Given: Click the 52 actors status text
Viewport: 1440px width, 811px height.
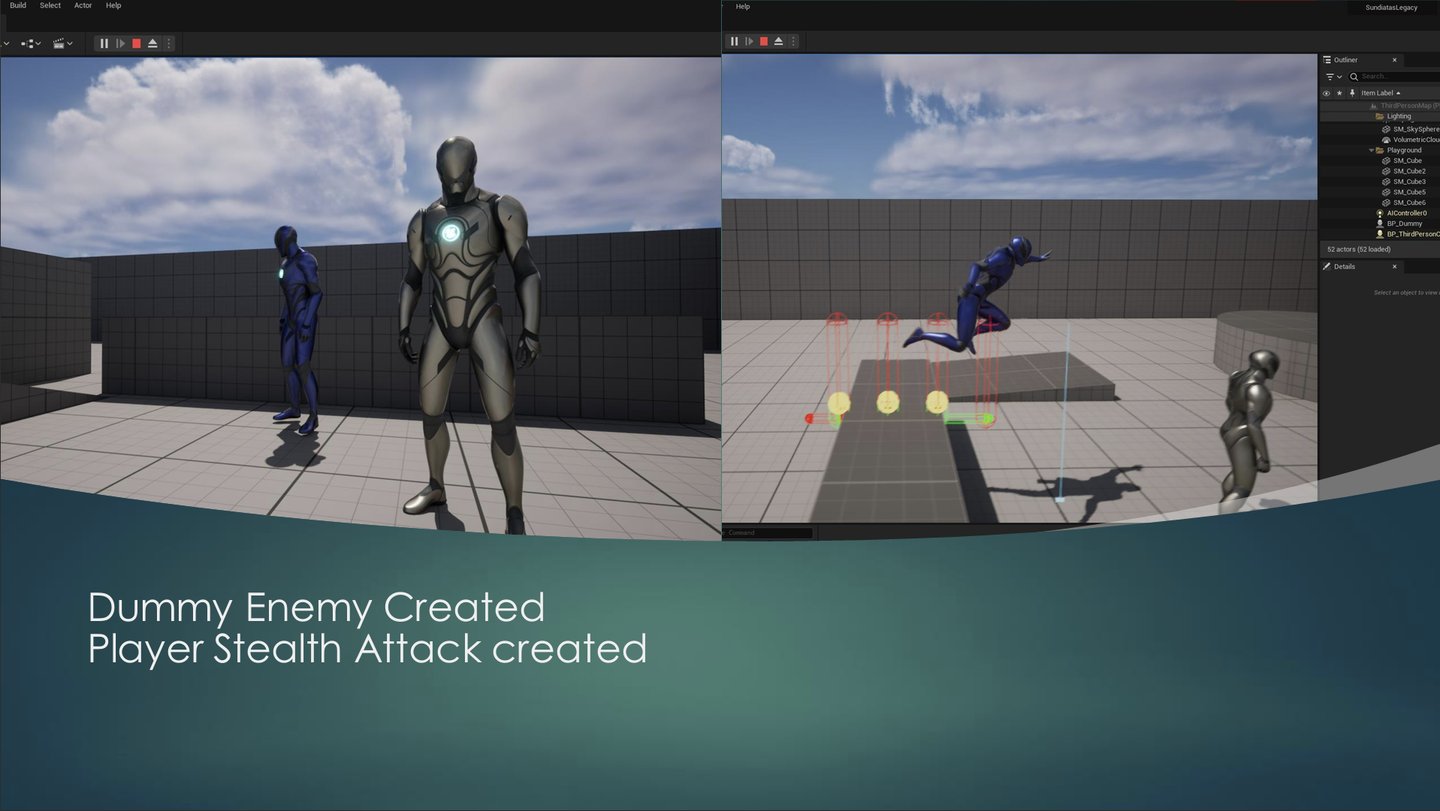Looking at the screenshot, I should point(1358,249).
